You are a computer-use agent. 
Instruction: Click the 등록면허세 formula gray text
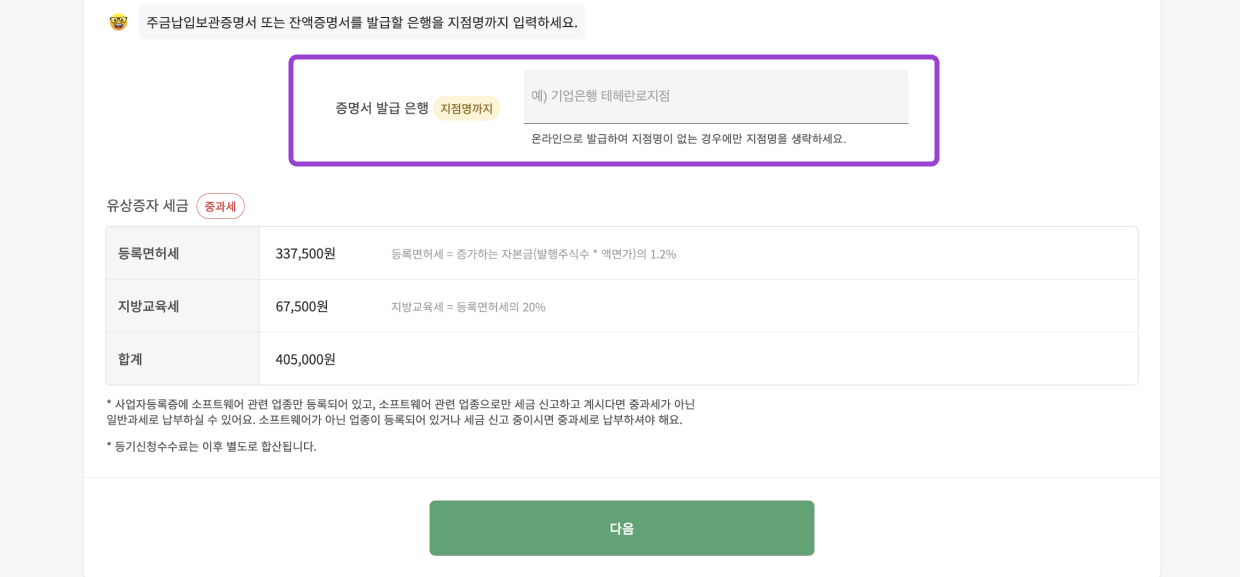[536, 254]
